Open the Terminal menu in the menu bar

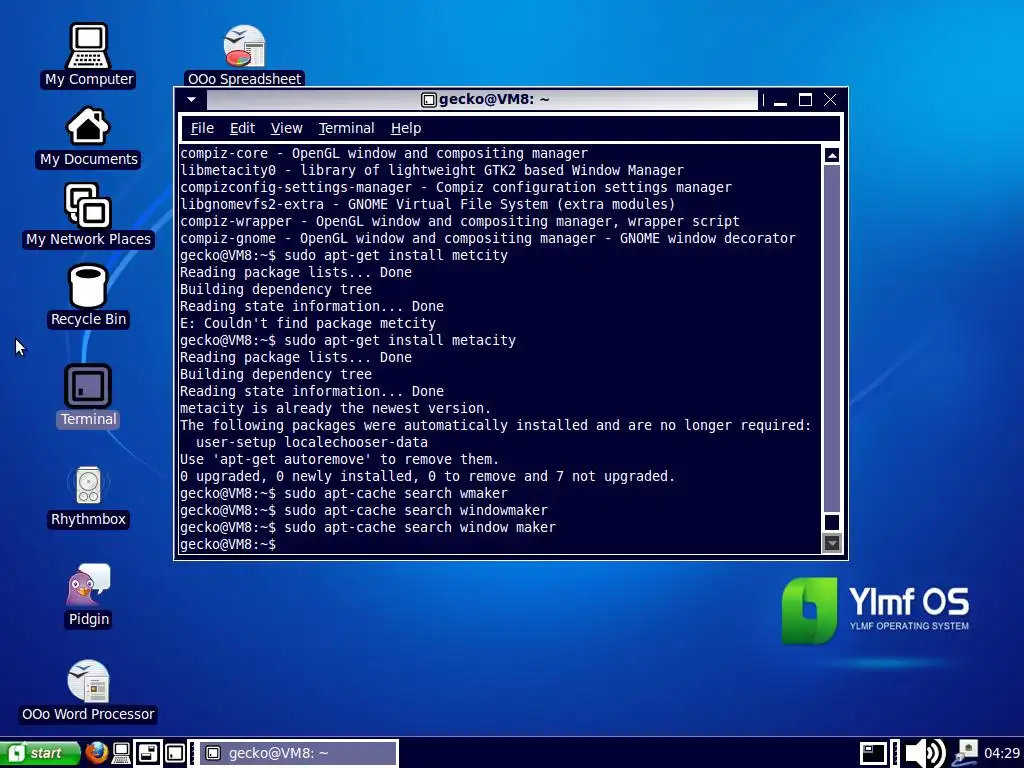tap(346, 128)
